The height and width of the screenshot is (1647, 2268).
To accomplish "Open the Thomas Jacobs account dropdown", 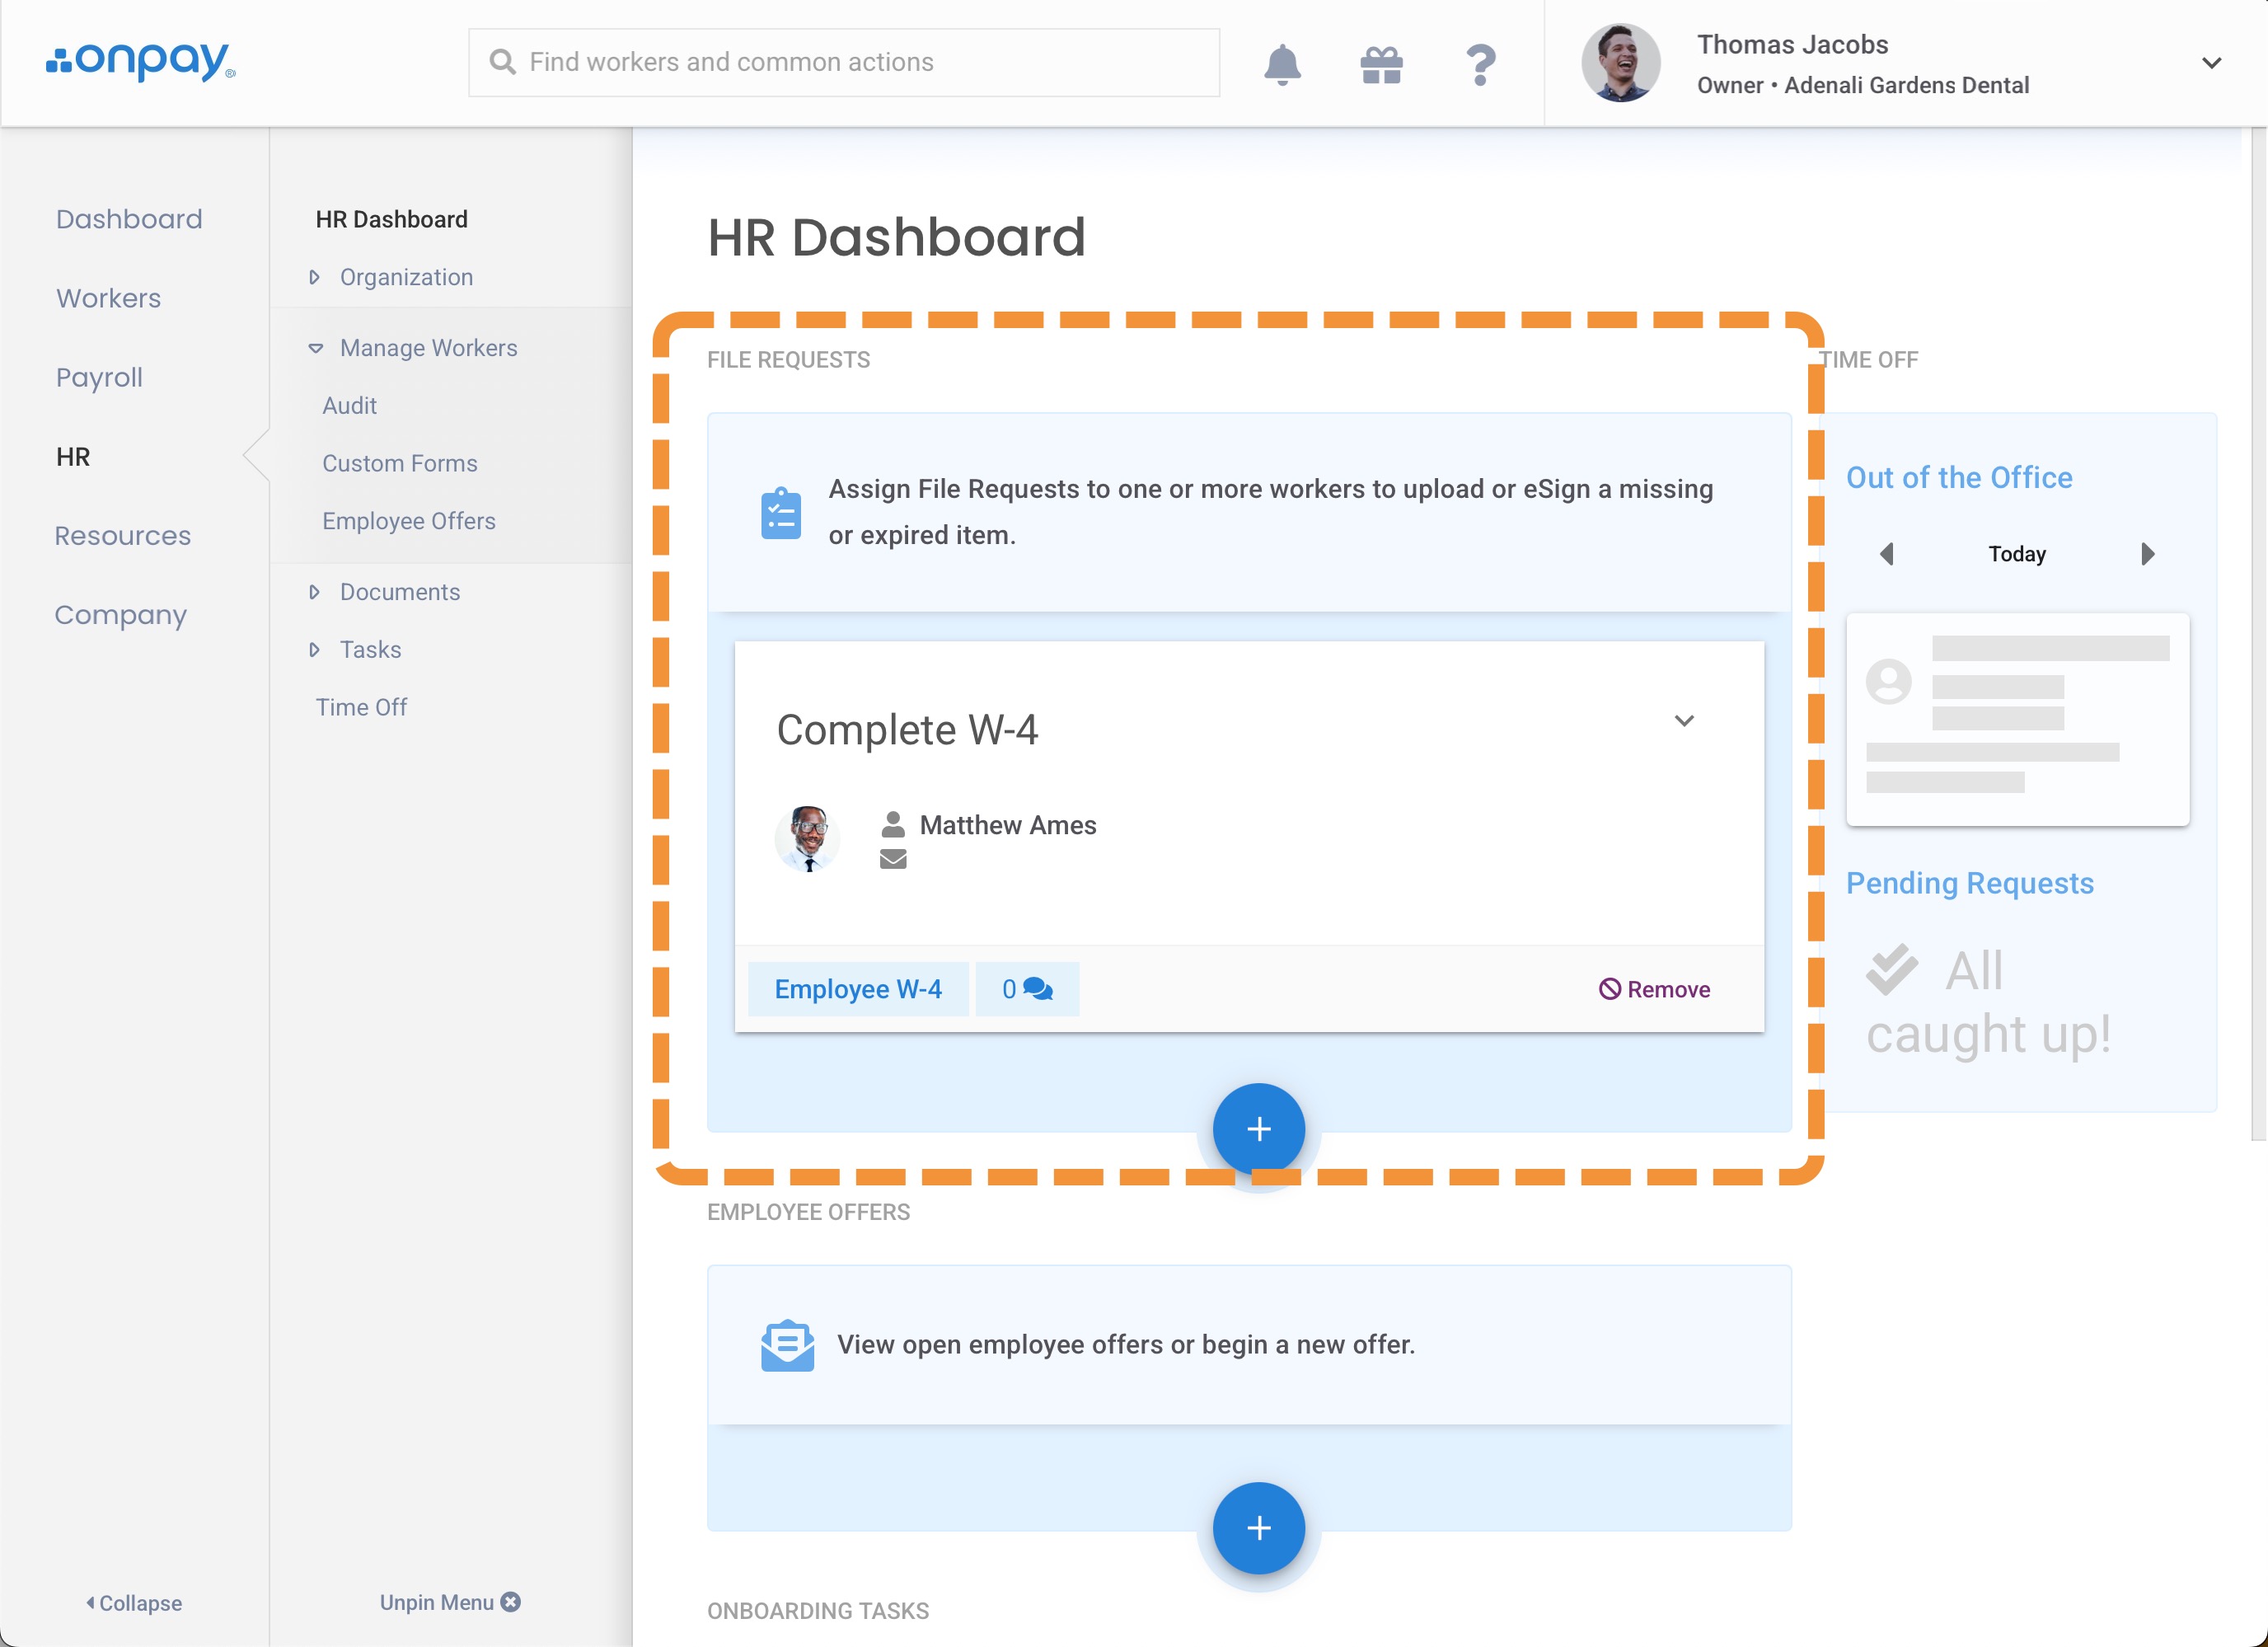I will [x=2211, y=63].
